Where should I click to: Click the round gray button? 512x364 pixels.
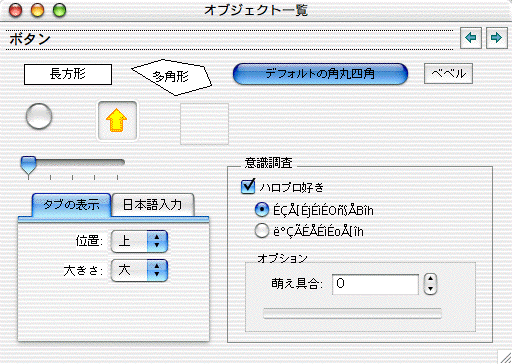(x=39, y=116)
